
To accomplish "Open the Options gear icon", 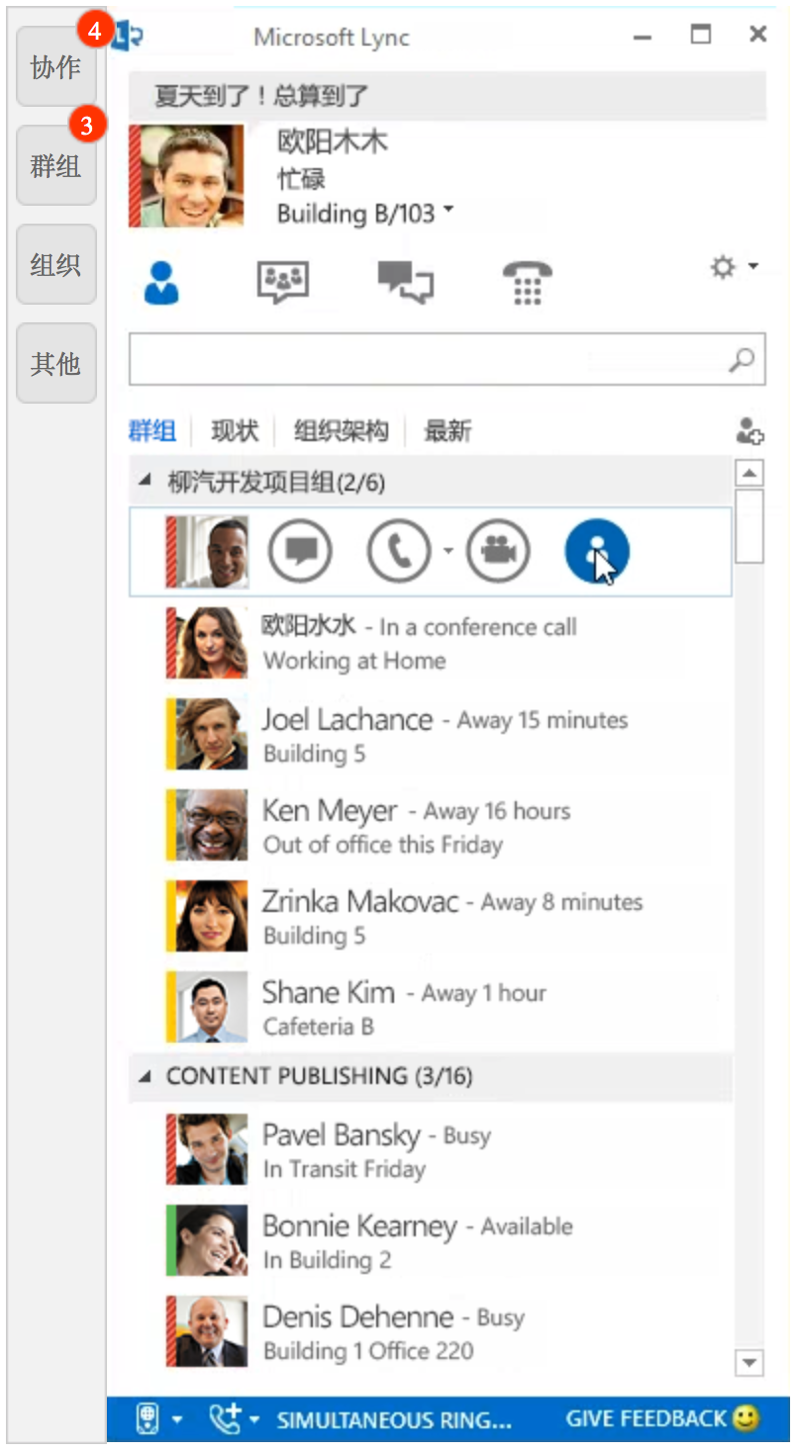I will (722, 267).
